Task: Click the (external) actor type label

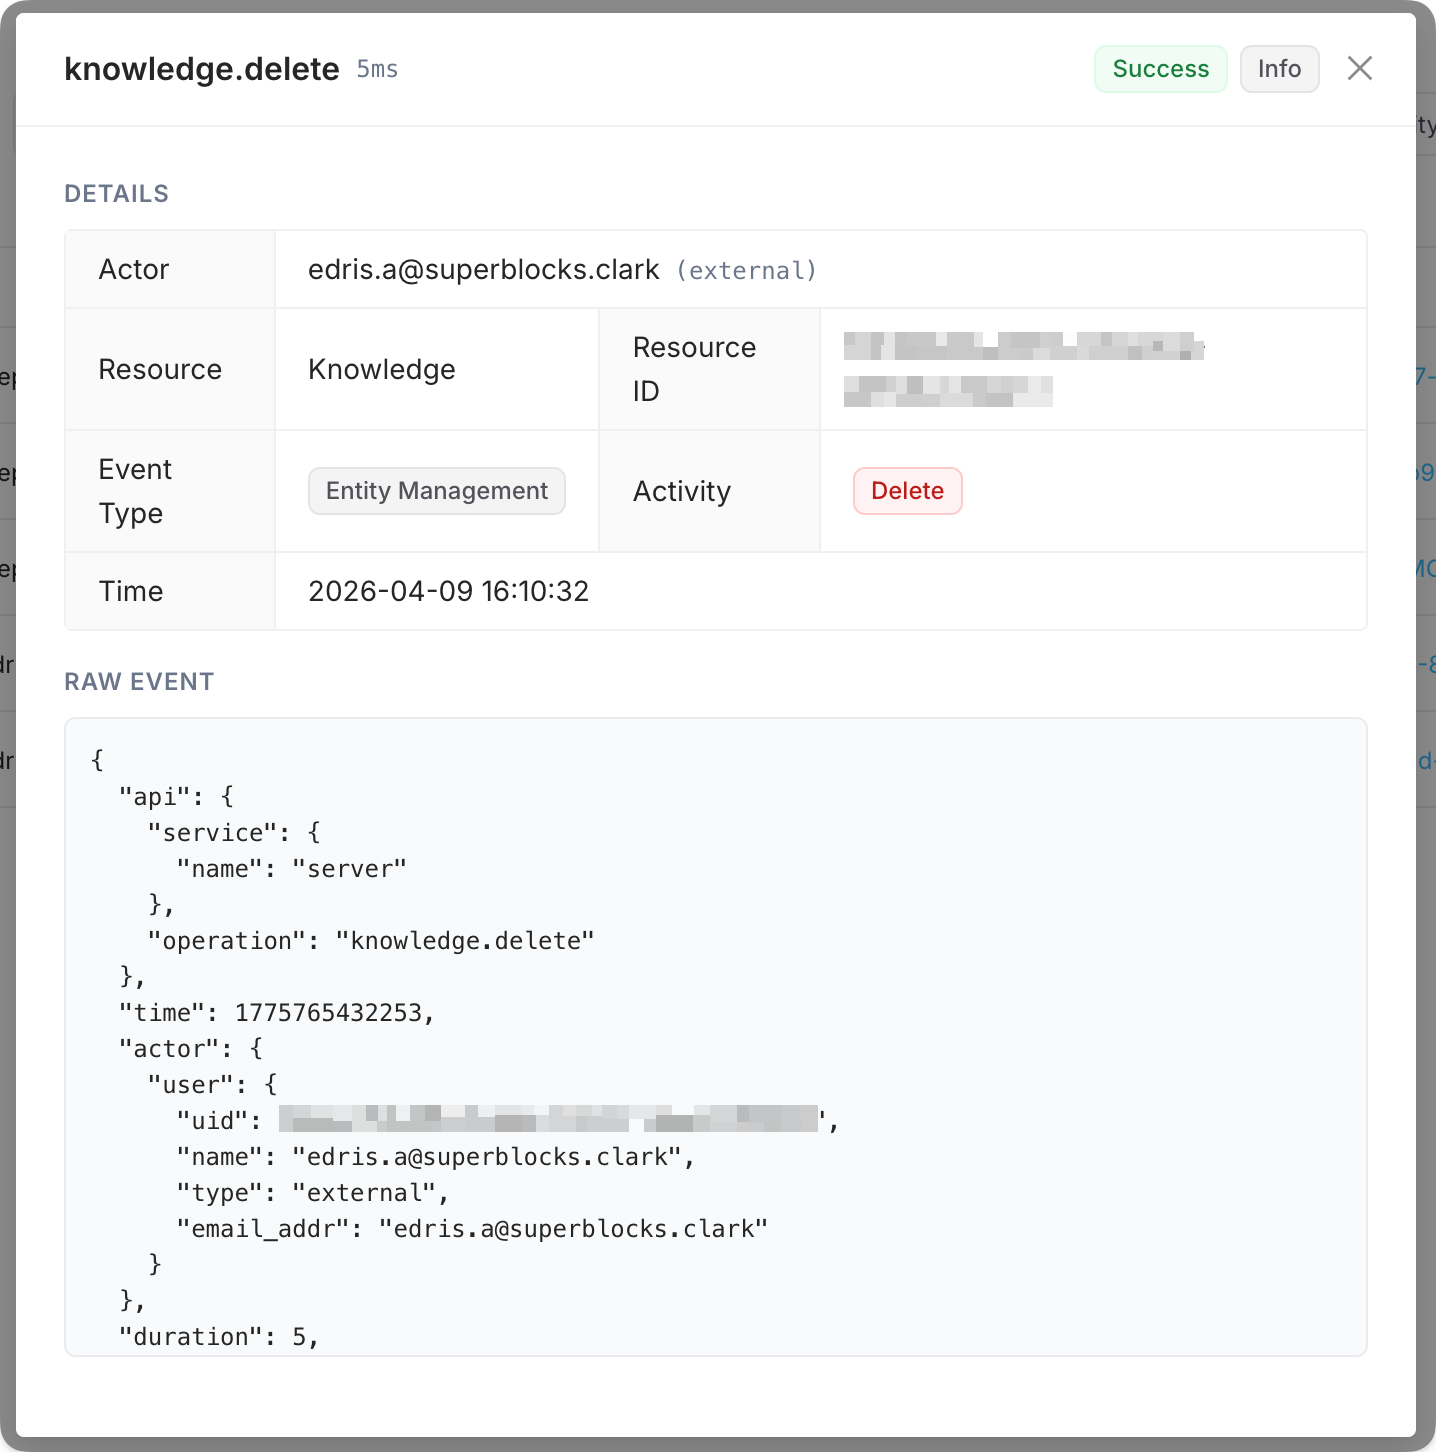Action: pos(746,271)
